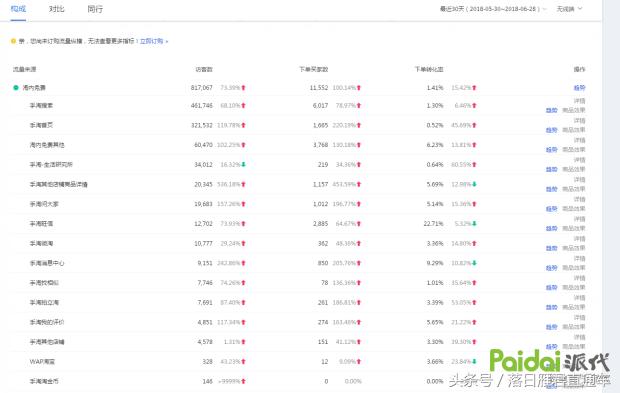
Task: Select the 手淘首页 source name
Action: [41, 125]
